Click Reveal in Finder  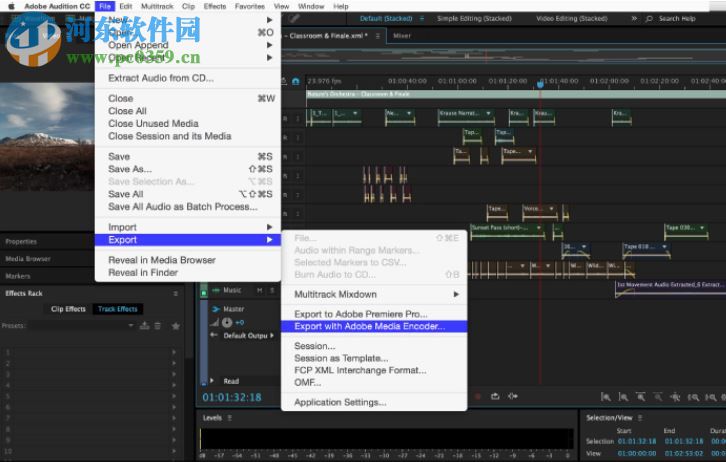pyautogui.click(x=188, y=273)
